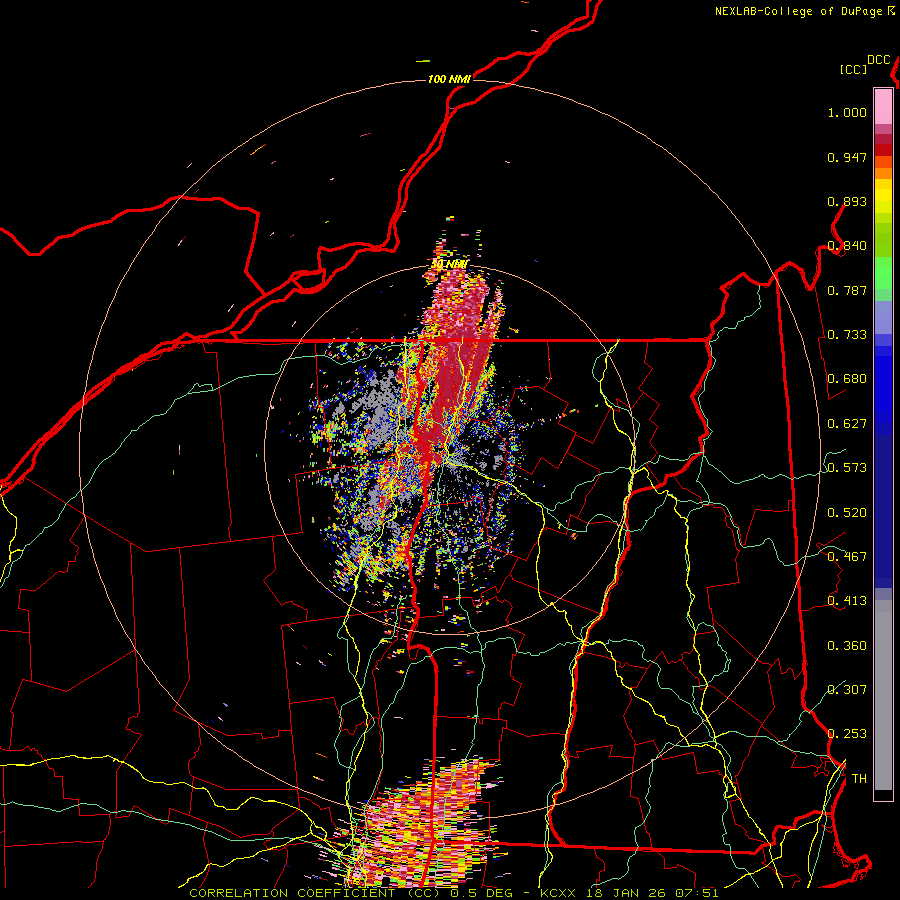The width and height of the screenshot is (900, 900).
Task: Select the 0.627 scale value
Action: [847, 423]
